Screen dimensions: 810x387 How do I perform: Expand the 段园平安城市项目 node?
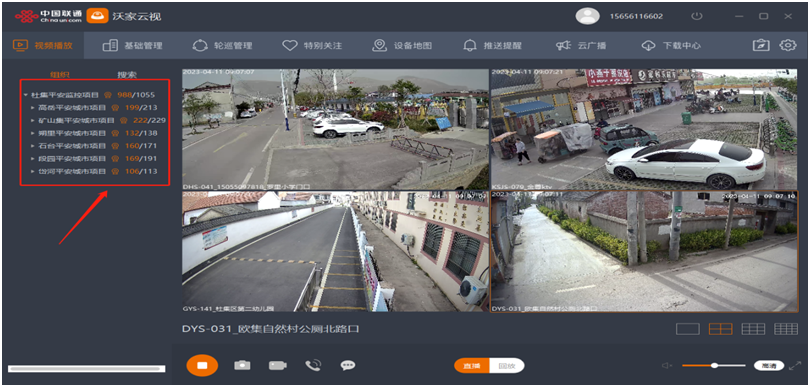(33, 158)
